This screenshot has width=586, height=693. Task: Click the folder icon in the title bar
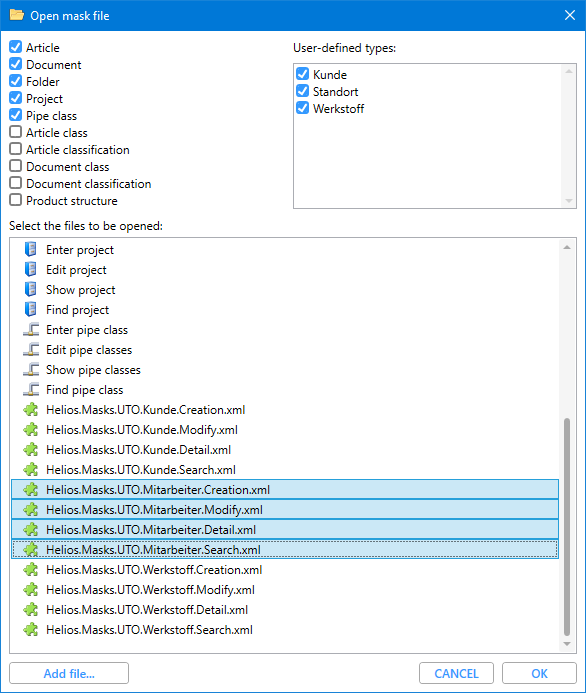click(x=17, y=15)
